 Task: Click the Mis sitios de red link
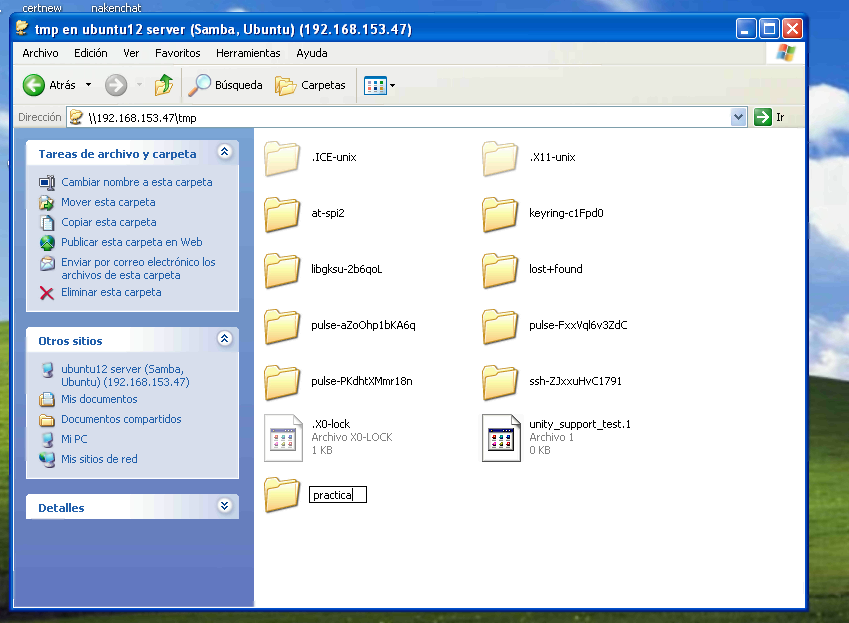click(99, 459)
